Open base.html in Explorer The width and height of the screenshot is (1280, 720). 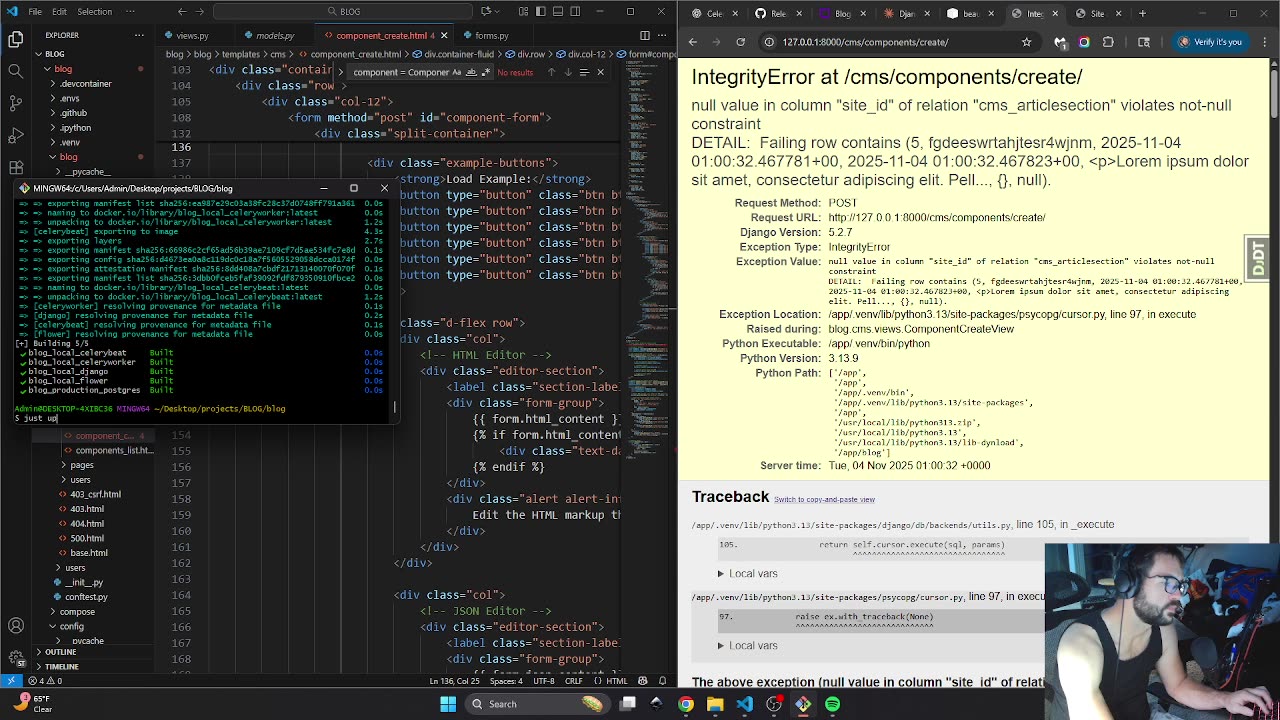pos(88,553)
